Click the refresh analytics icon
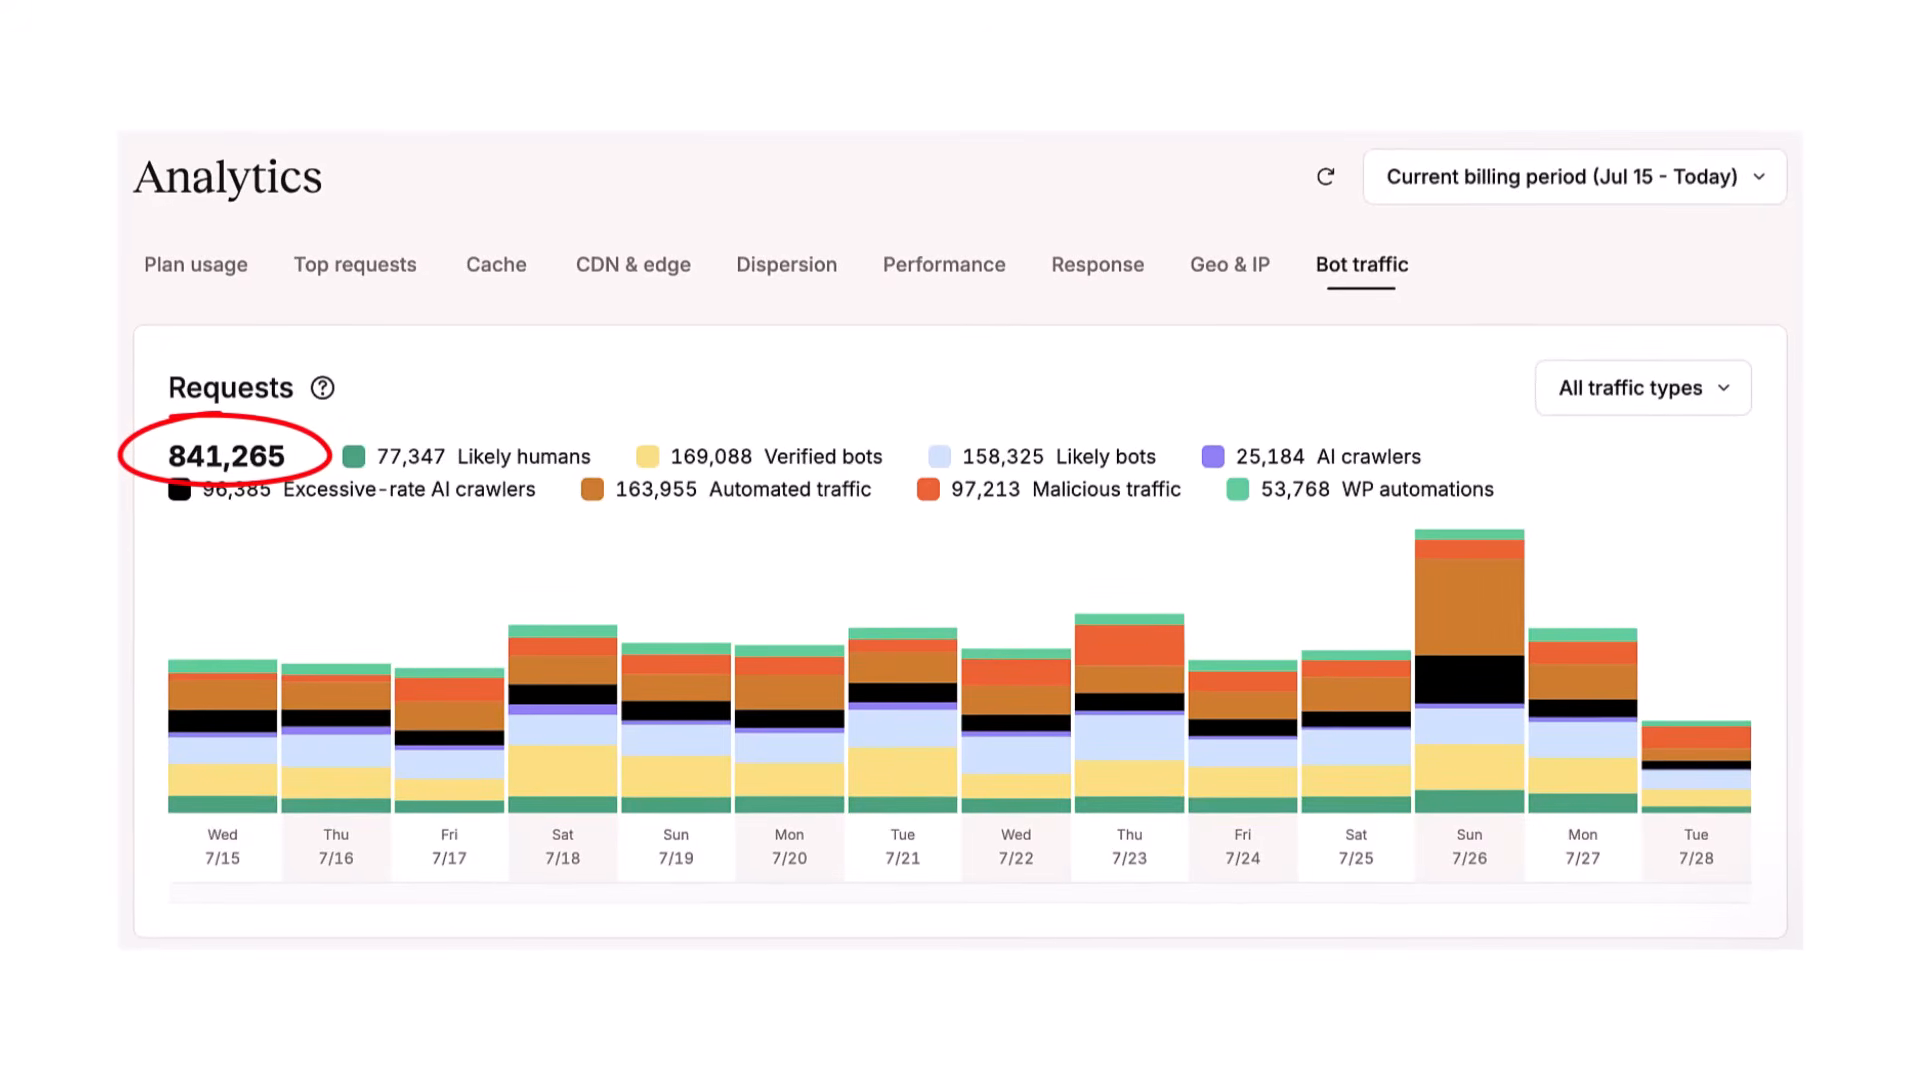 point(1325,177)
